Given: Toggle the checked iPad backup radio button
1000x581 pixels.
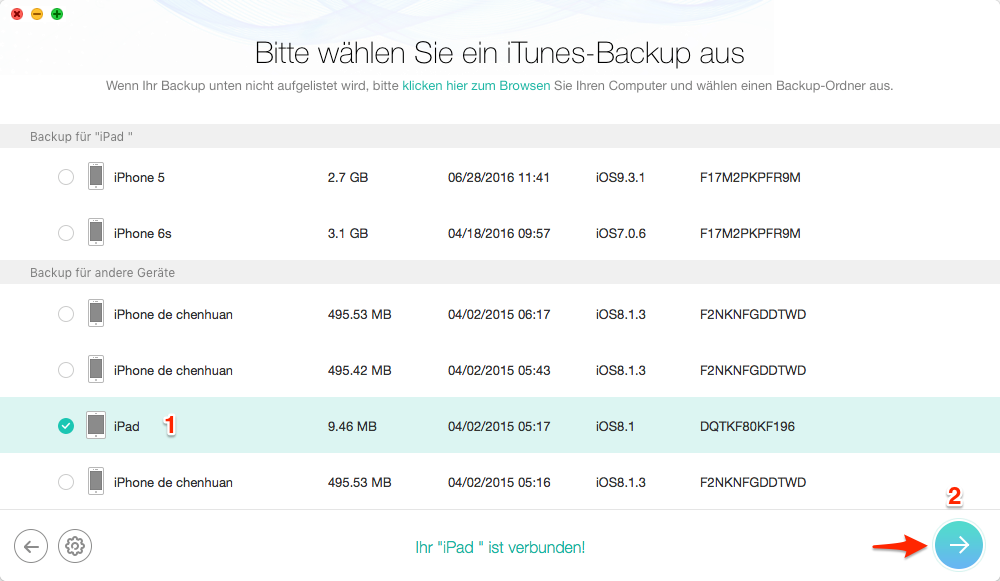Looking at the screenshot, I should (66, 426).
